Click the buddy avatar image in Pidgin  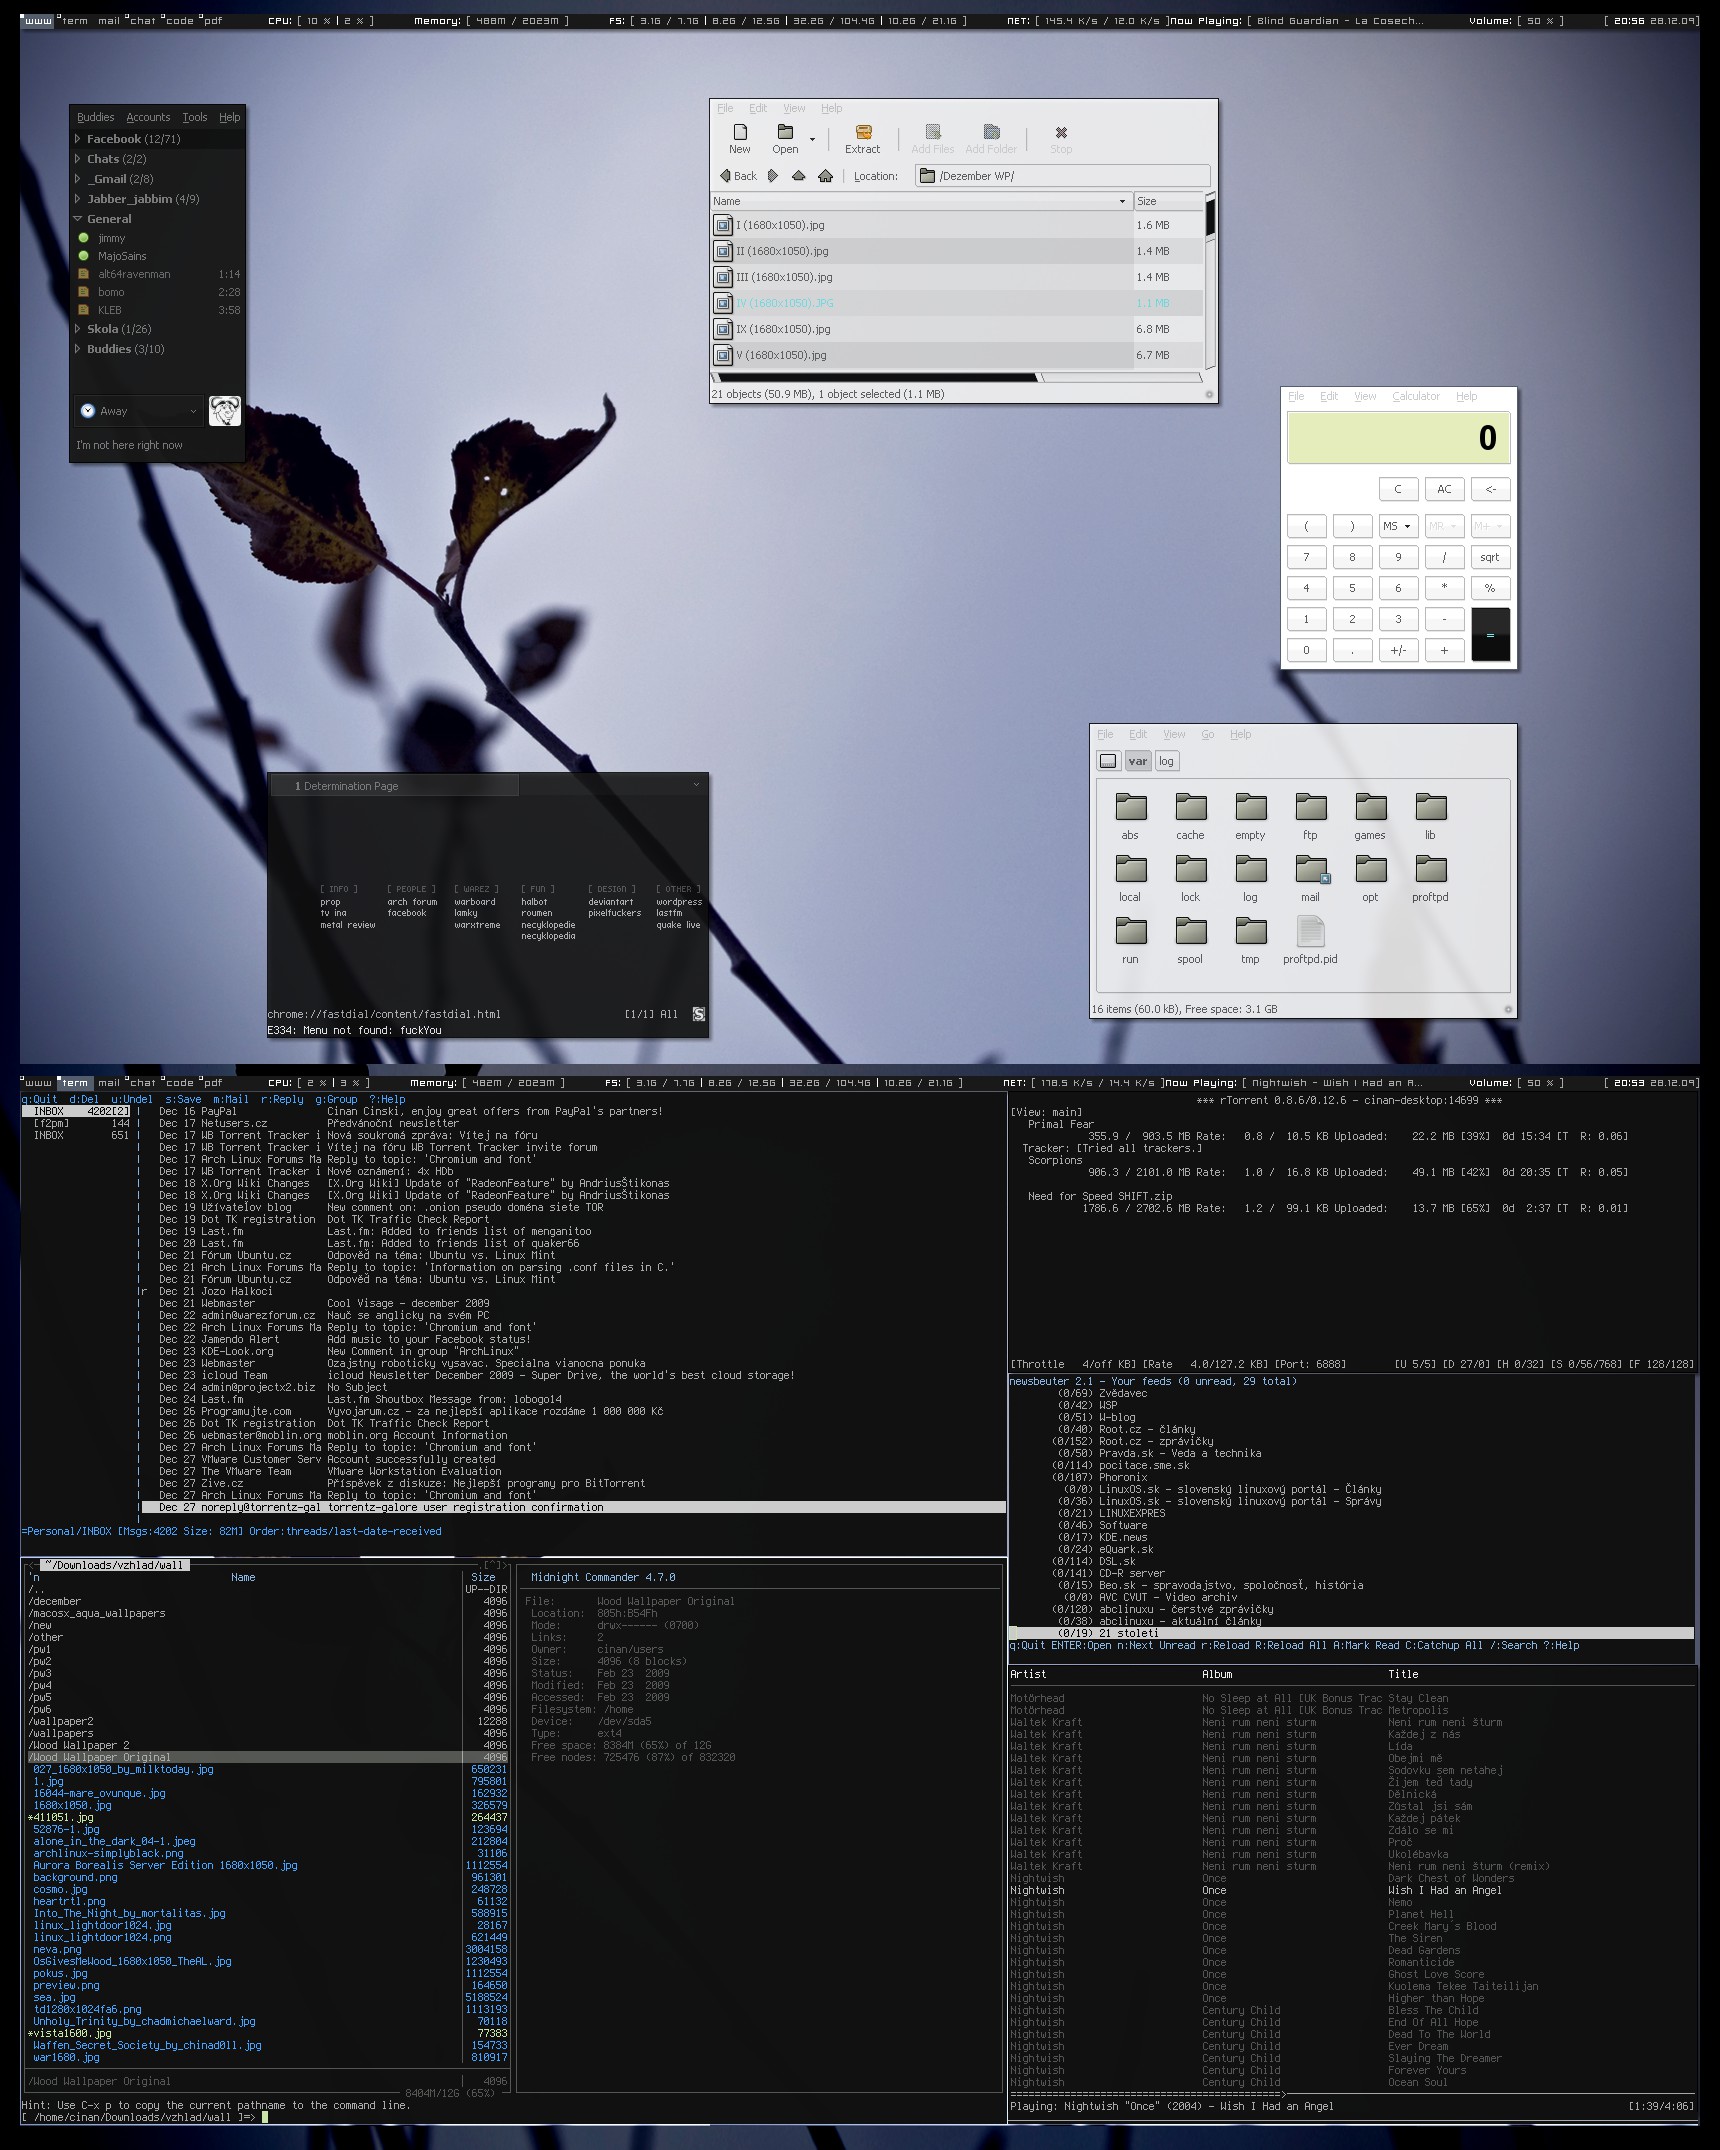point(225,411)
